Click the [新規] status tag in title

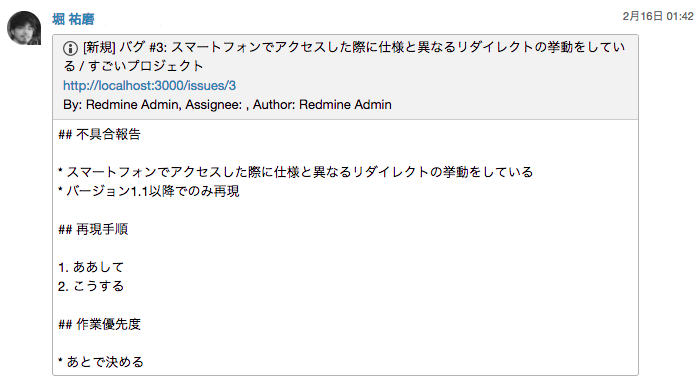point(99,47)
